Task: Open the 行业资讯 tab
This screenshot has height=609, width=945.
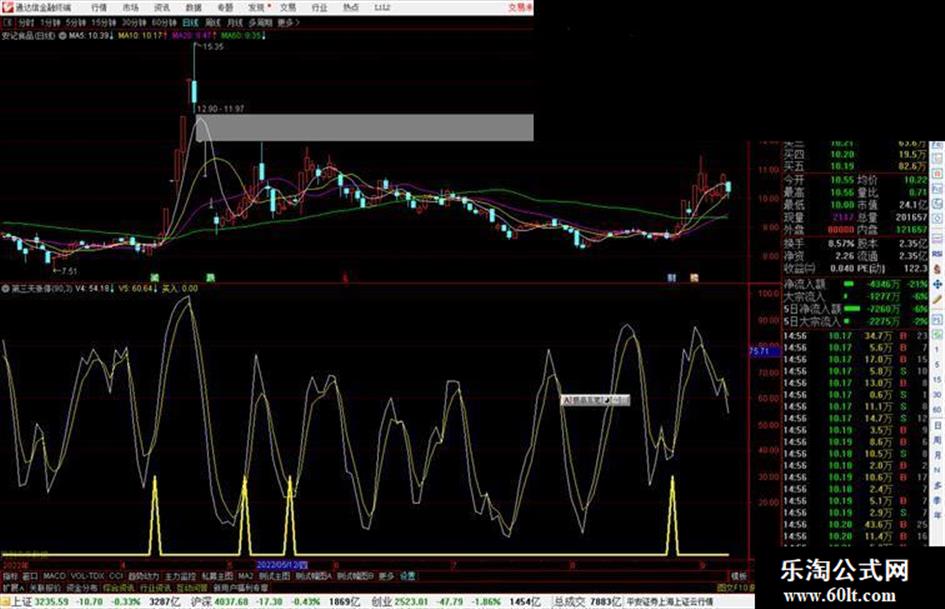Action: tap(155, 587)
